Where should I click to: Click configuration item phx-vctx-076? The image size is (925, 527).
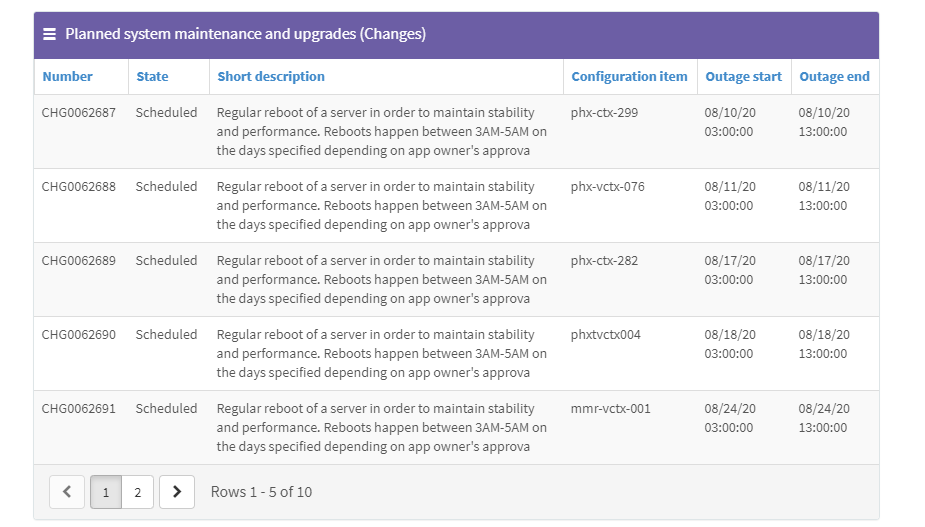click(x=607, y=187)
